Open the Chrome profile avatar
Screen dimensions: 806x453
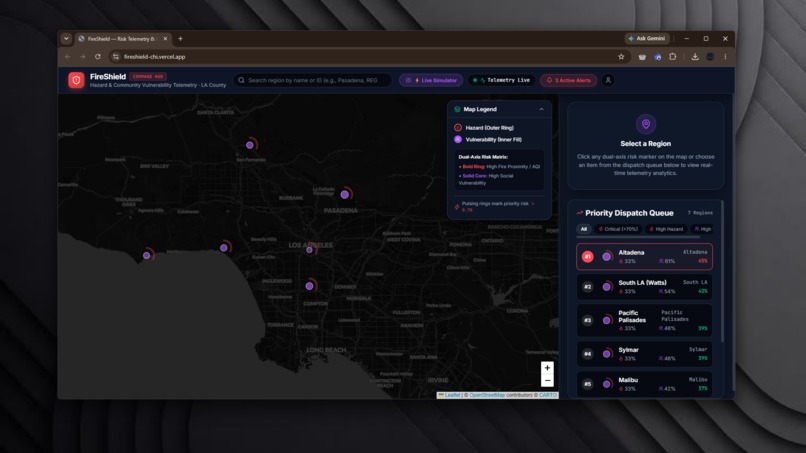tap(710, 57)
